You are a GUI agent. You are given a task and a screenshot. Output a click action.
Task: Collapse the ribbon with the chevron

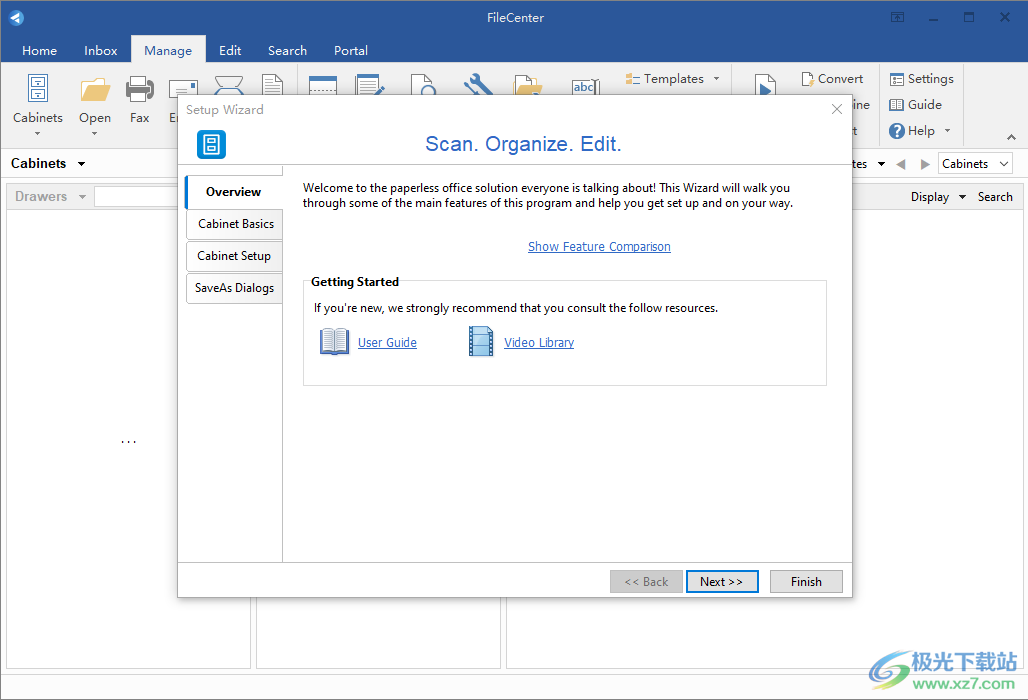pyautogui.click(x=1012, y=137)
